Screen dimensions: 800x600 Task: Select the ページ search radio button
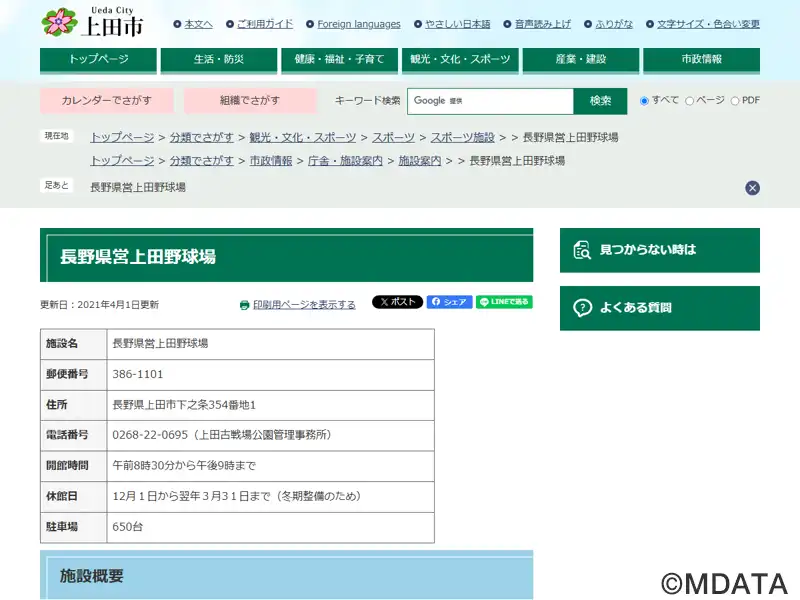pyautogui.click(x=690, y=101)
